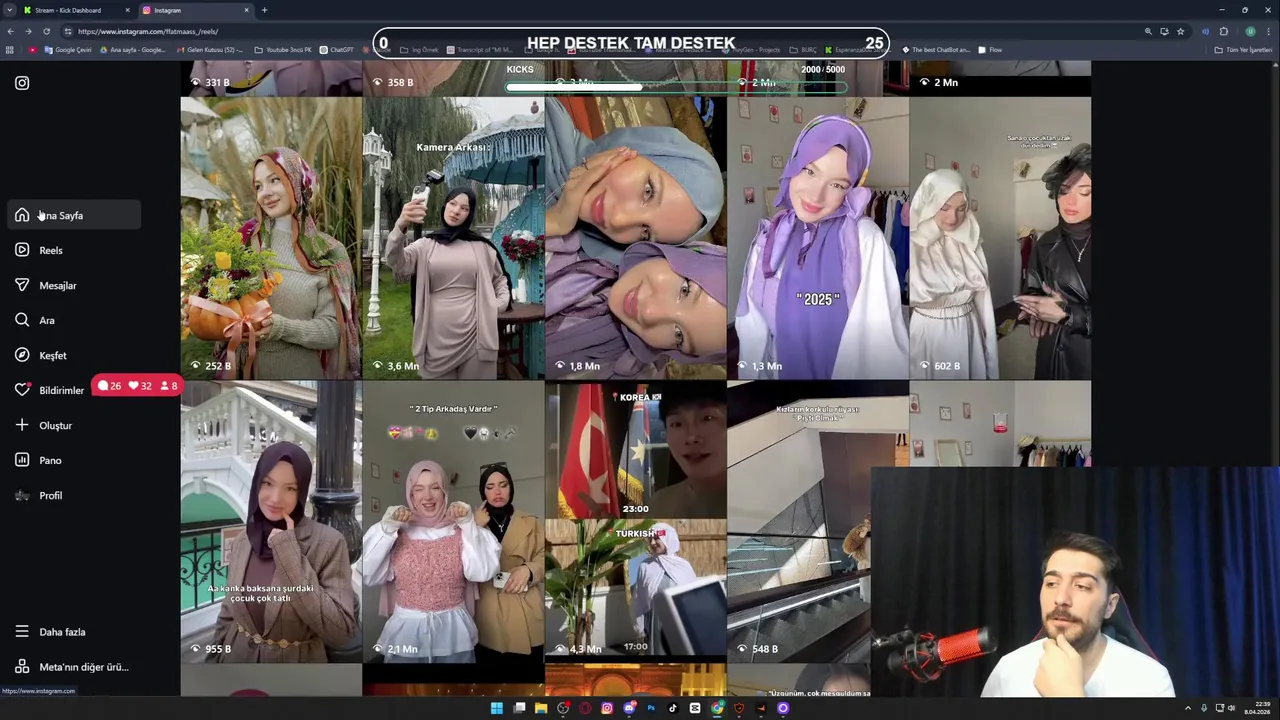1280x720 pixels.
Task: Open Instagram app in the taskbar
Action: [607, 708]
